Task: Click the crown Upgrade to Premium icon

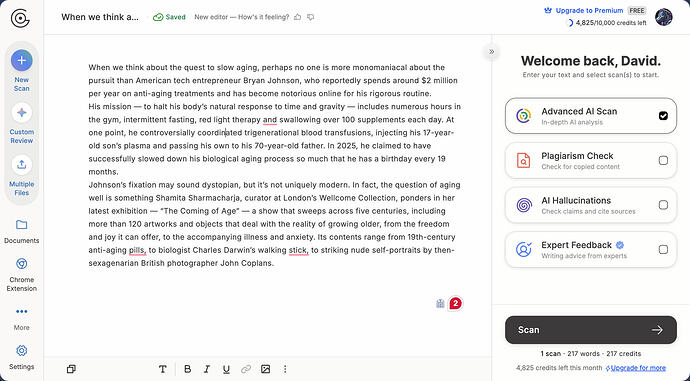Action: pyautogui.click(x=548, y=11)
